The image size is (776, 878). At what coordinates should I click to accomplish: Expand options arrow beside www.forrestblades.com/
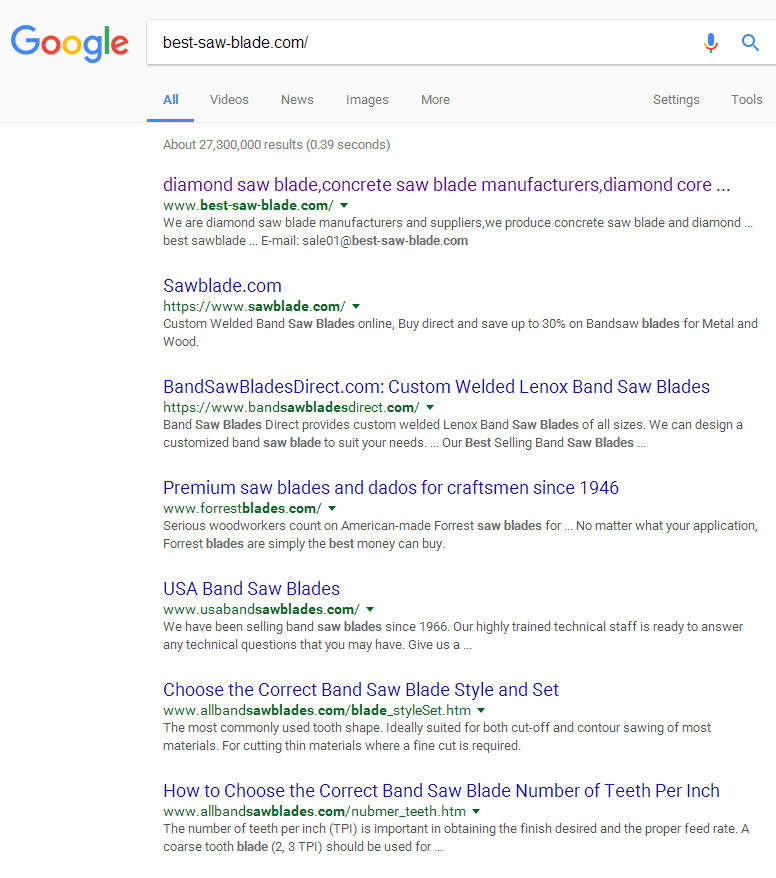(x=332, y=508)
